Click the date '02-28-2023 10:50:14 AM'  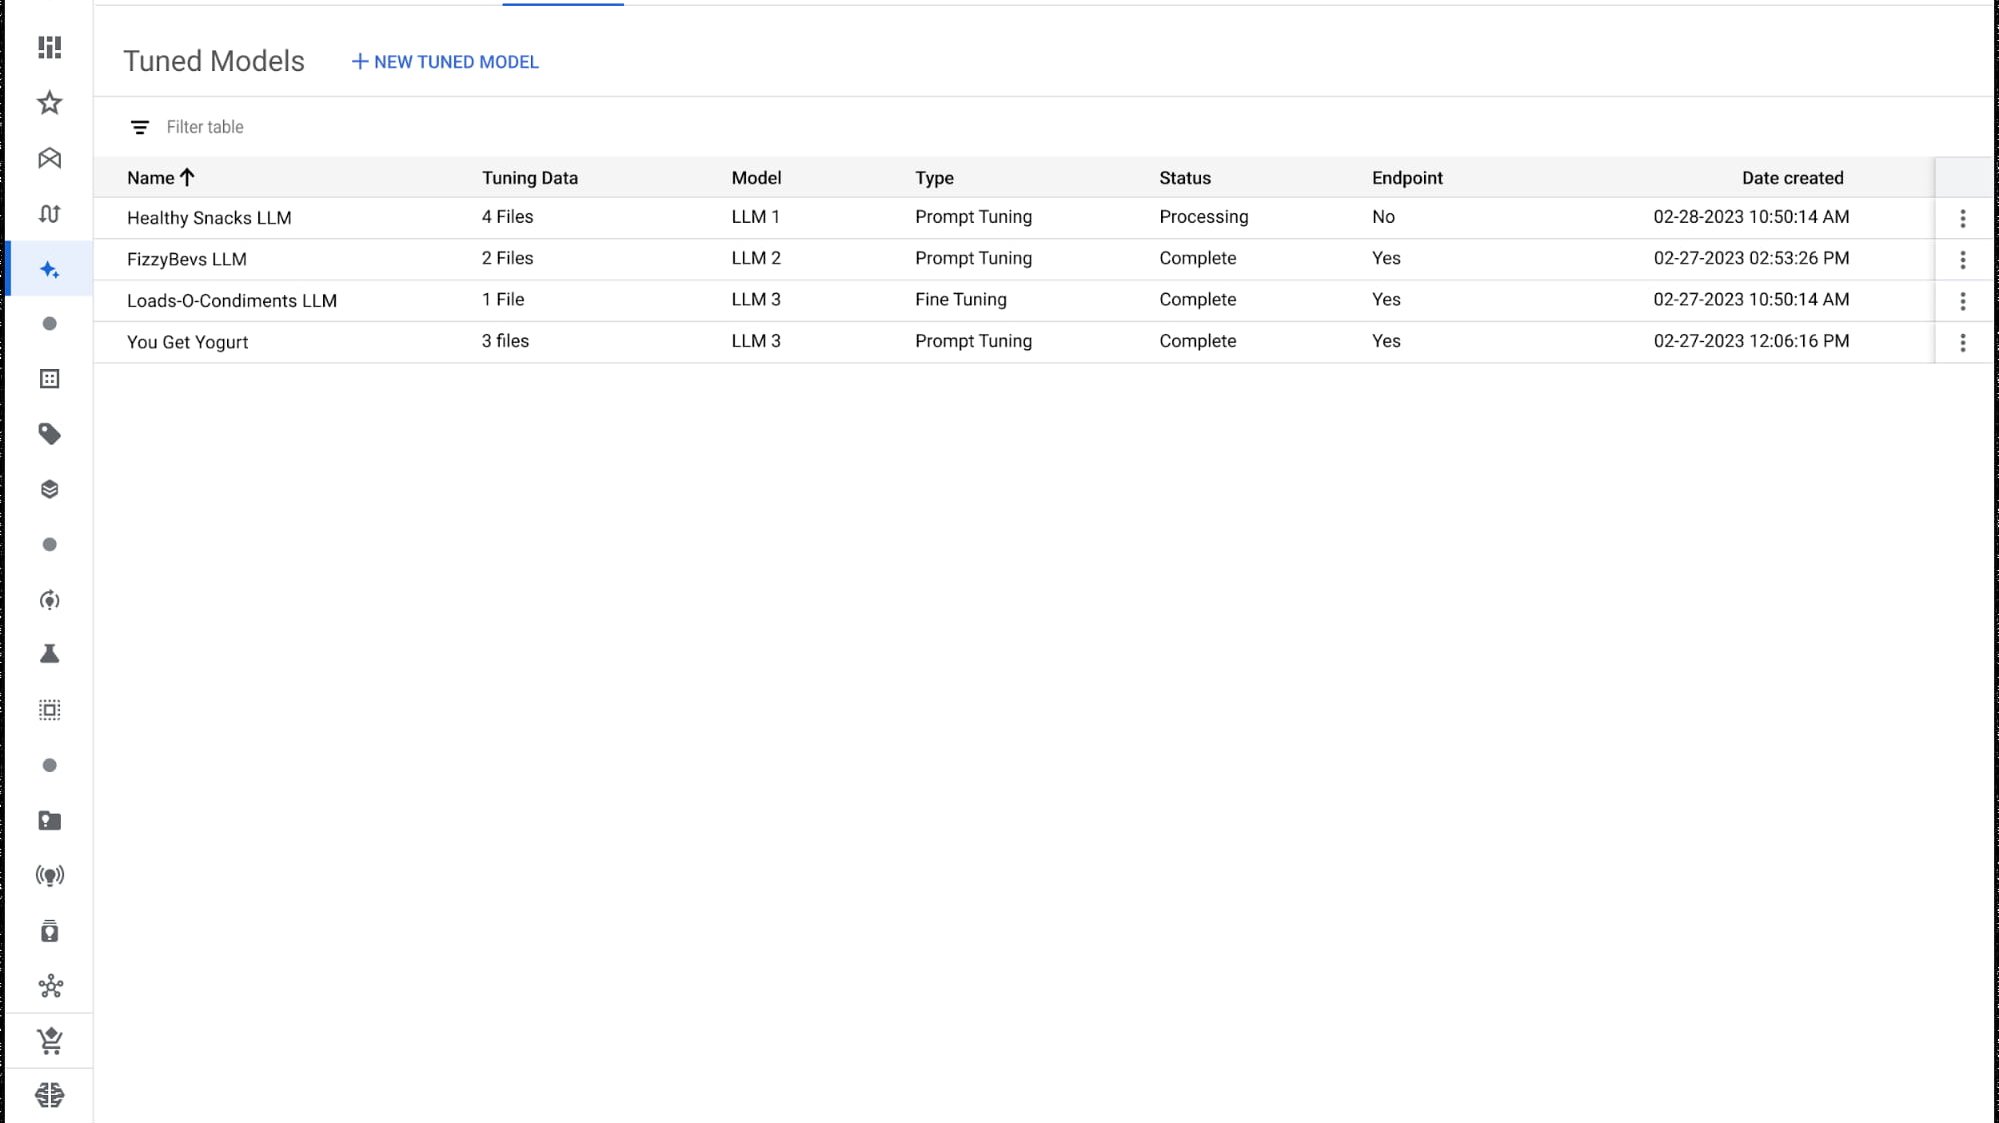[x=1751, y=217]
